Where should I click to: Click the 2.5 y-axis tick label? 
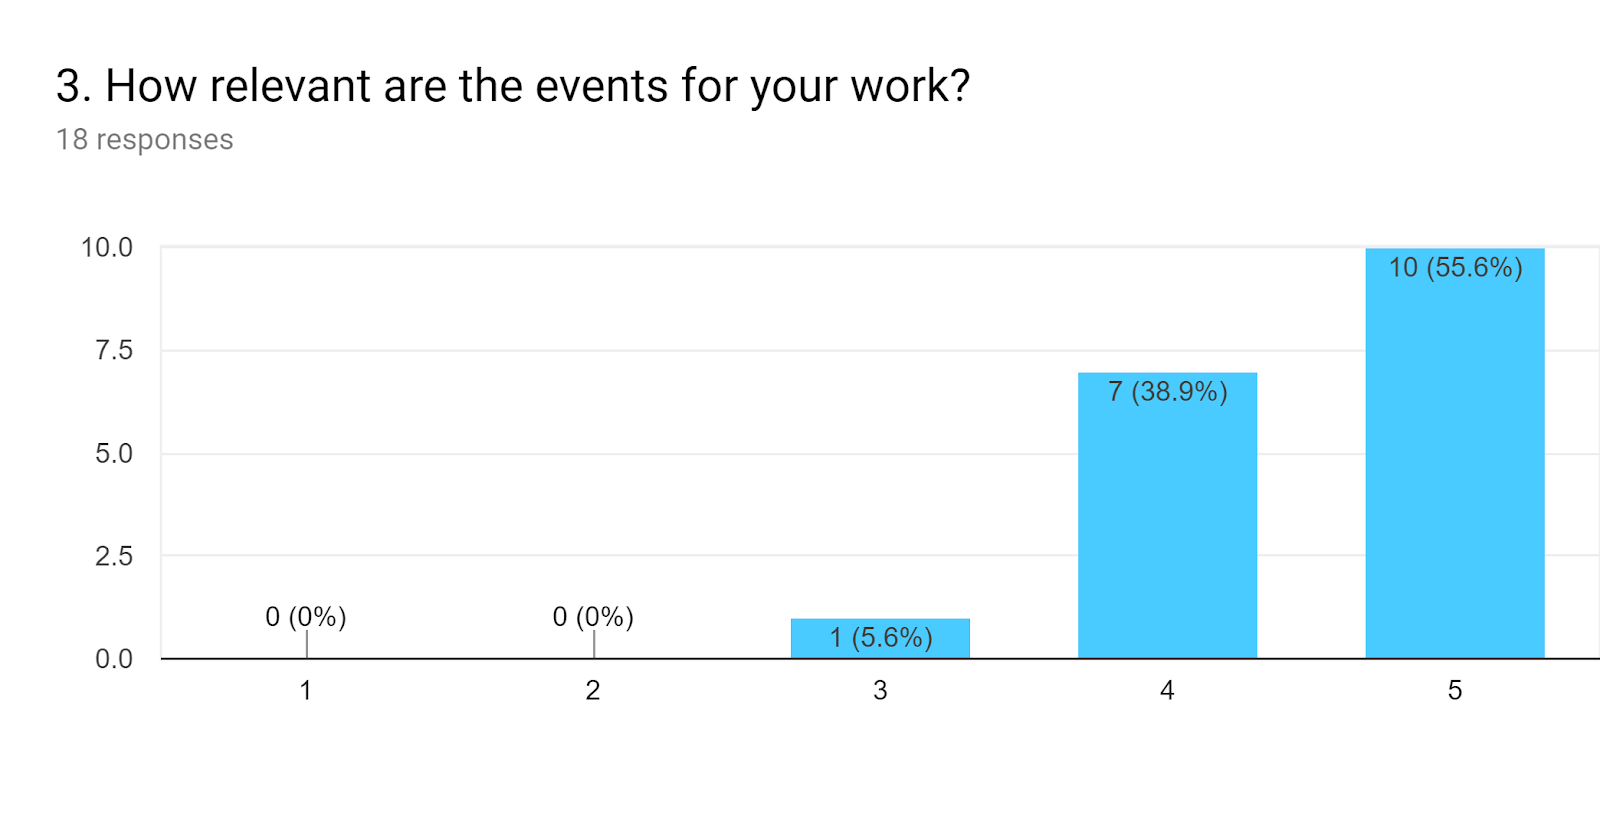[114, 557]
